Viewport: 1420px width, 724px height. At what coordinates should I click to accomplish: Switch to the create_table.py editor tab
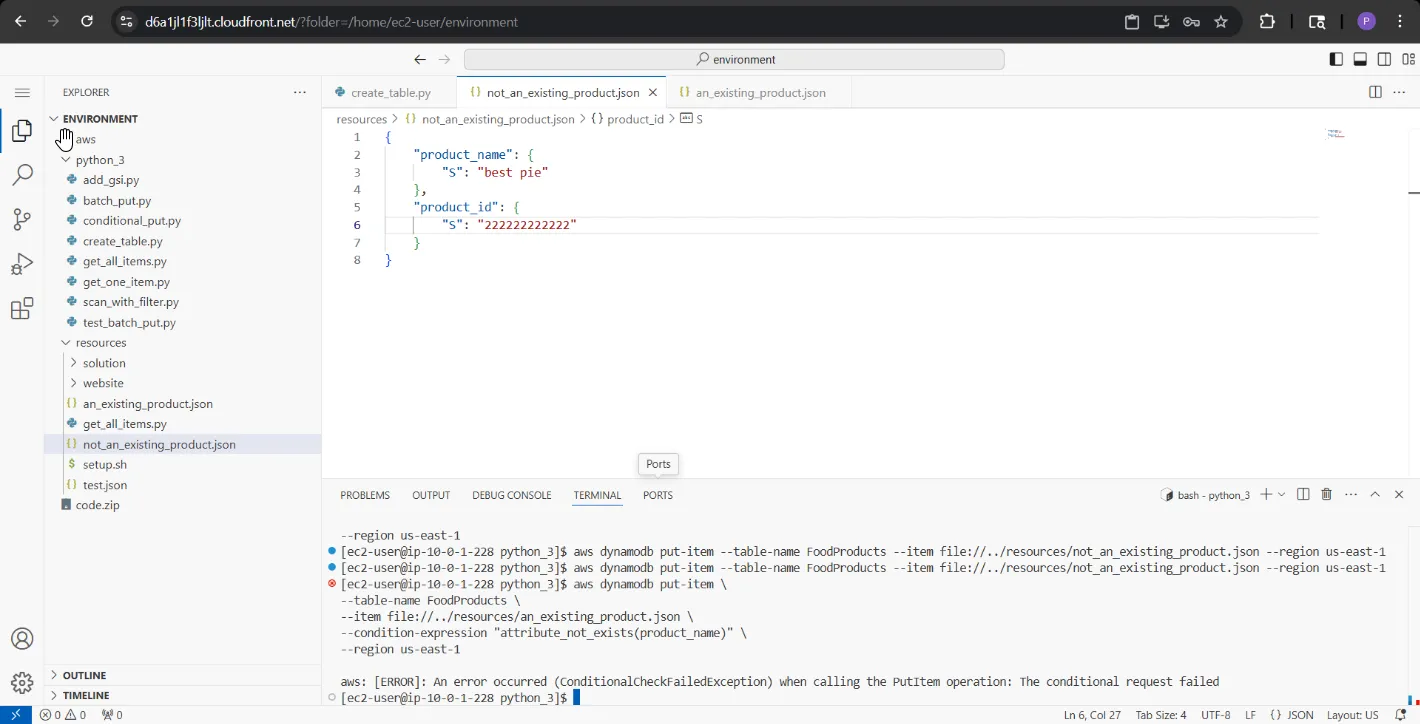point(390,92)
